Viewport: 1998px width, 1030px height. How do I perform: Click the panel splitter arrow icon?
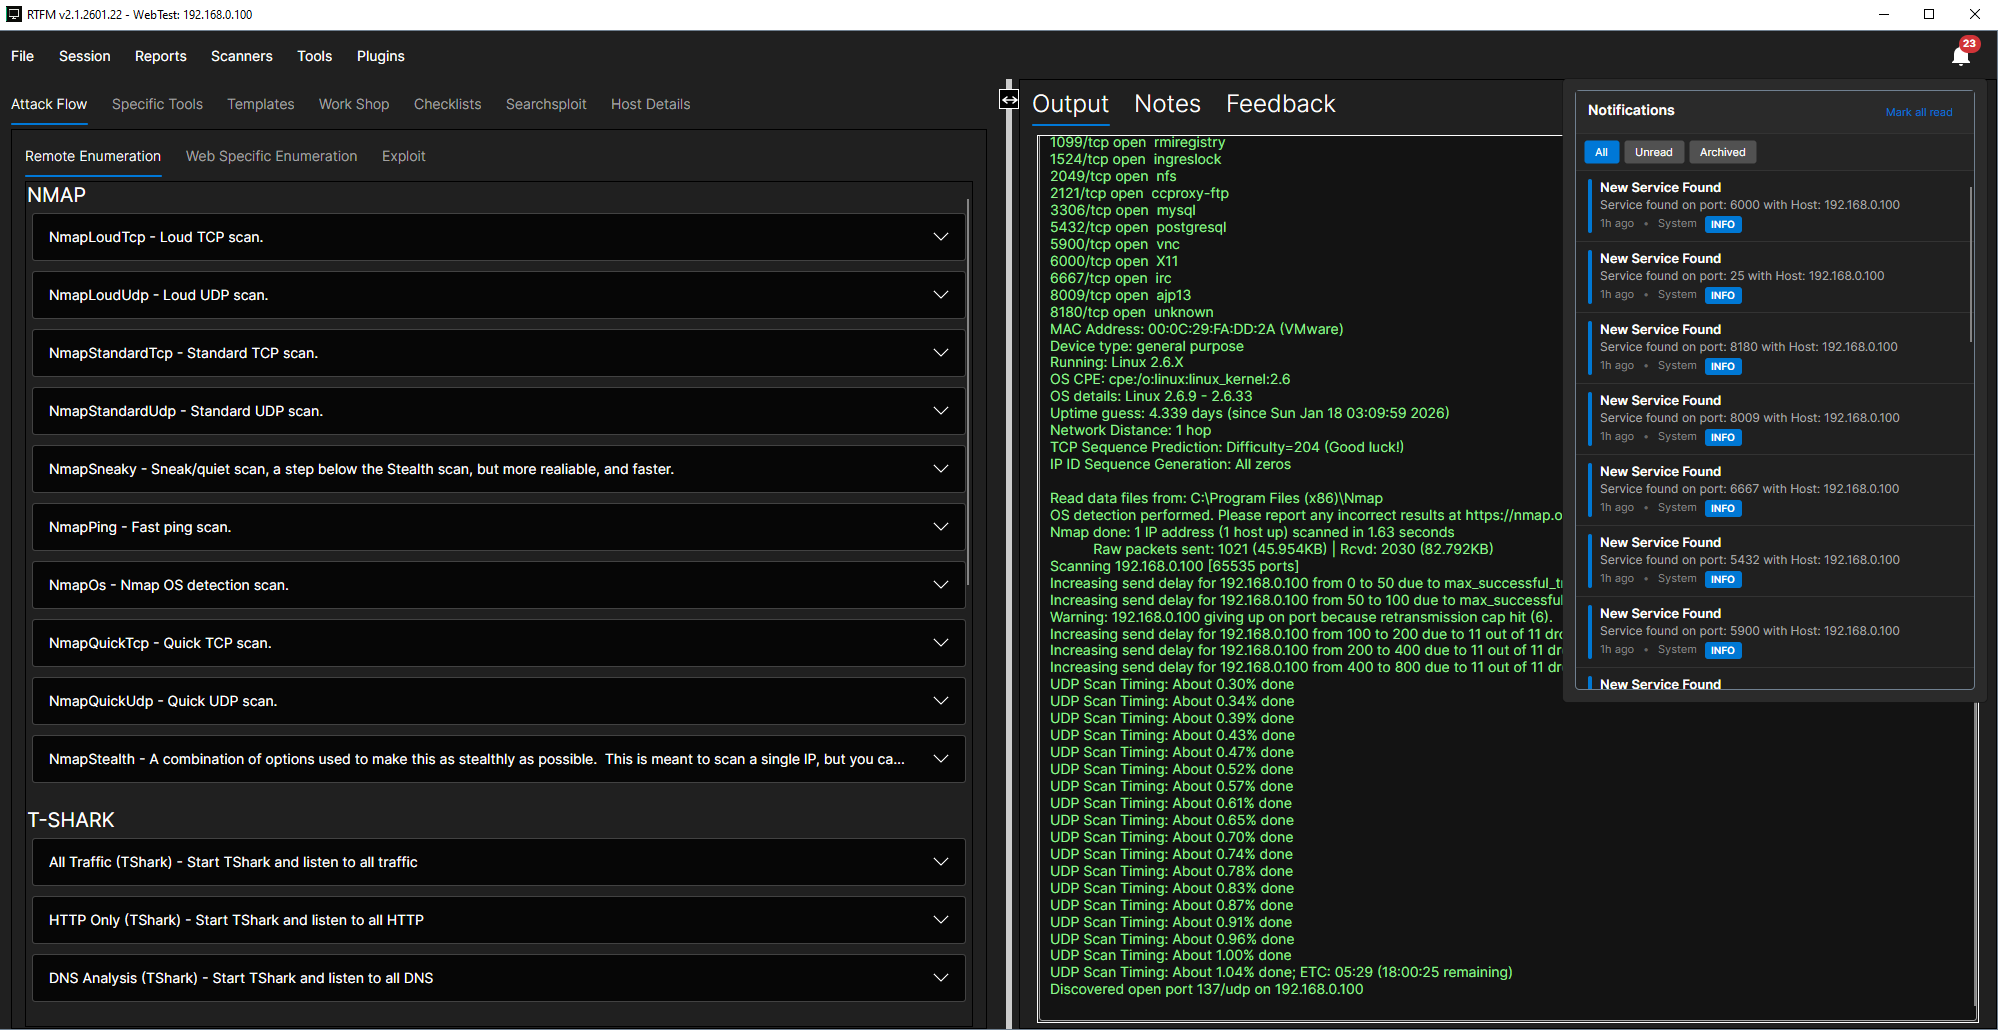[1008, 100]
